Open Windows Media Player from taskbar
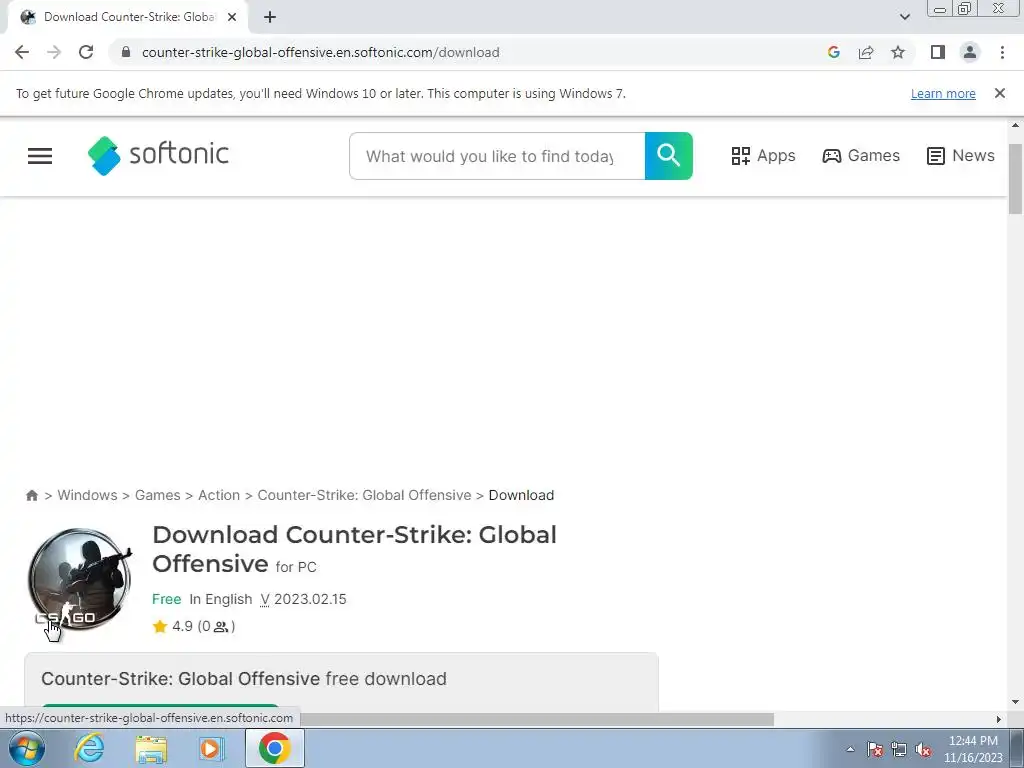The width and height of the screenshot is (1024, 768). 211,748
